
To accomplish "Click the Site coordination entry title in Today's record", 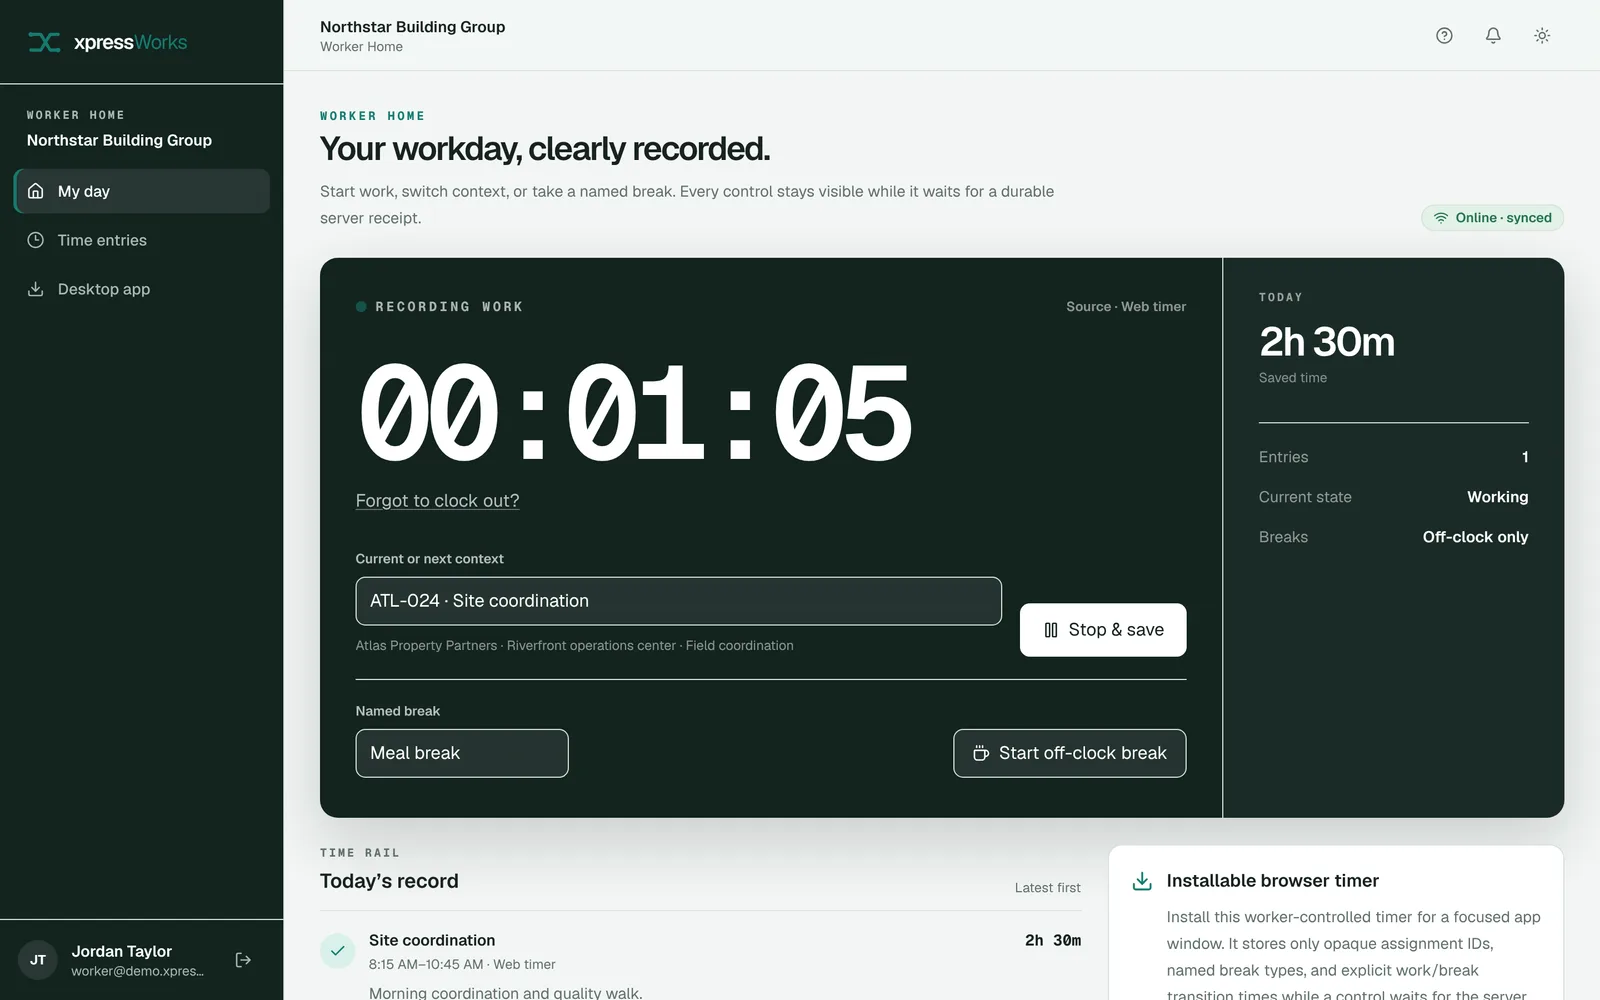I will (x=432, y=940).
